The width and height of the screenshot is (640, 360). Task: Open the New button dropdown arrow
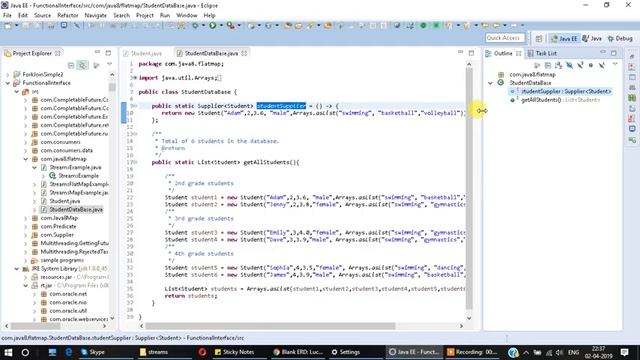tap(16, 26)
